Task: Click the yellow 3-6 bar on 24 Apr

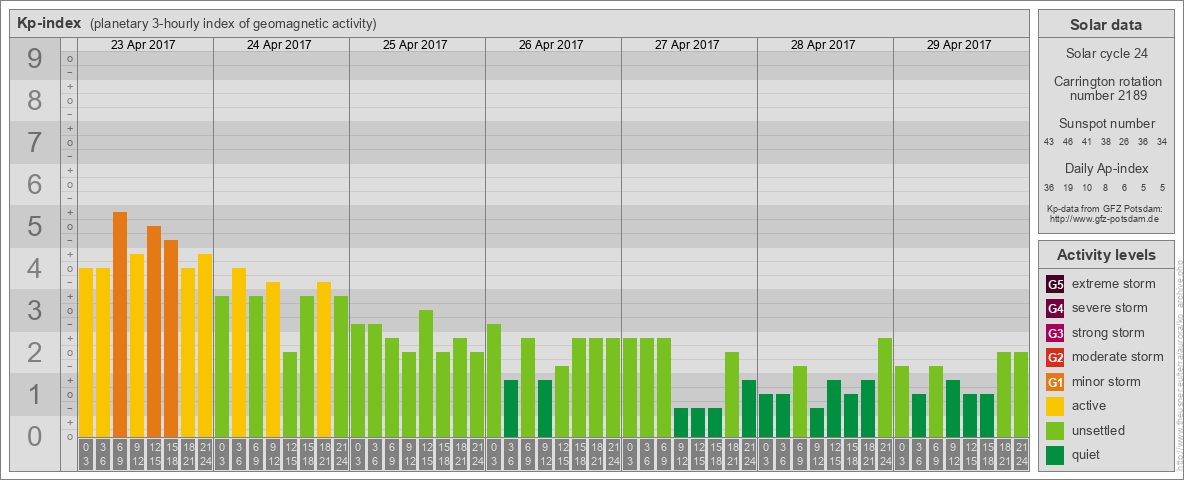Action: [239, 352]
